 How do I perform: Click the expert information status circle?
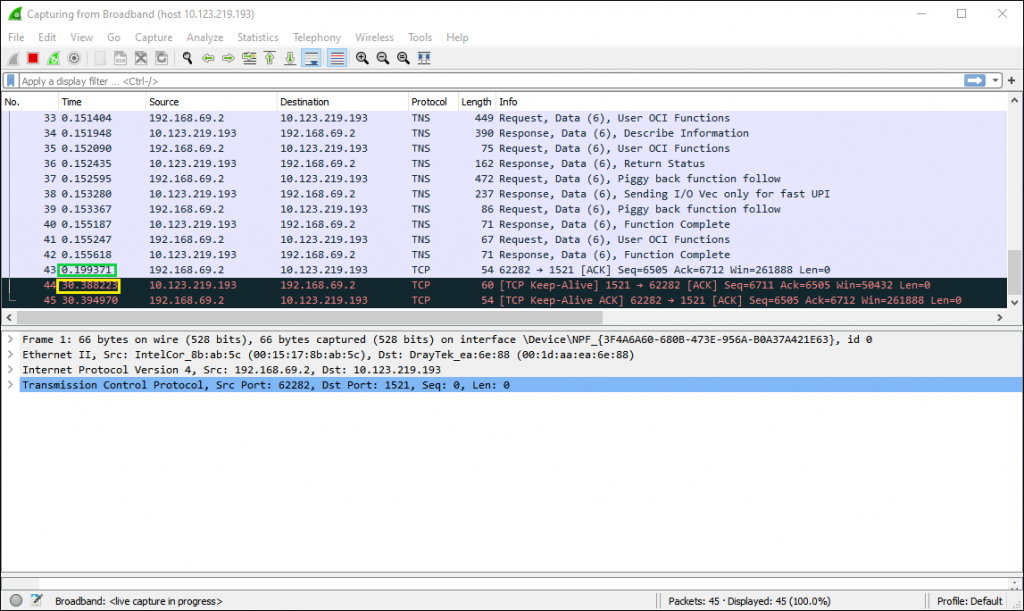15,600
